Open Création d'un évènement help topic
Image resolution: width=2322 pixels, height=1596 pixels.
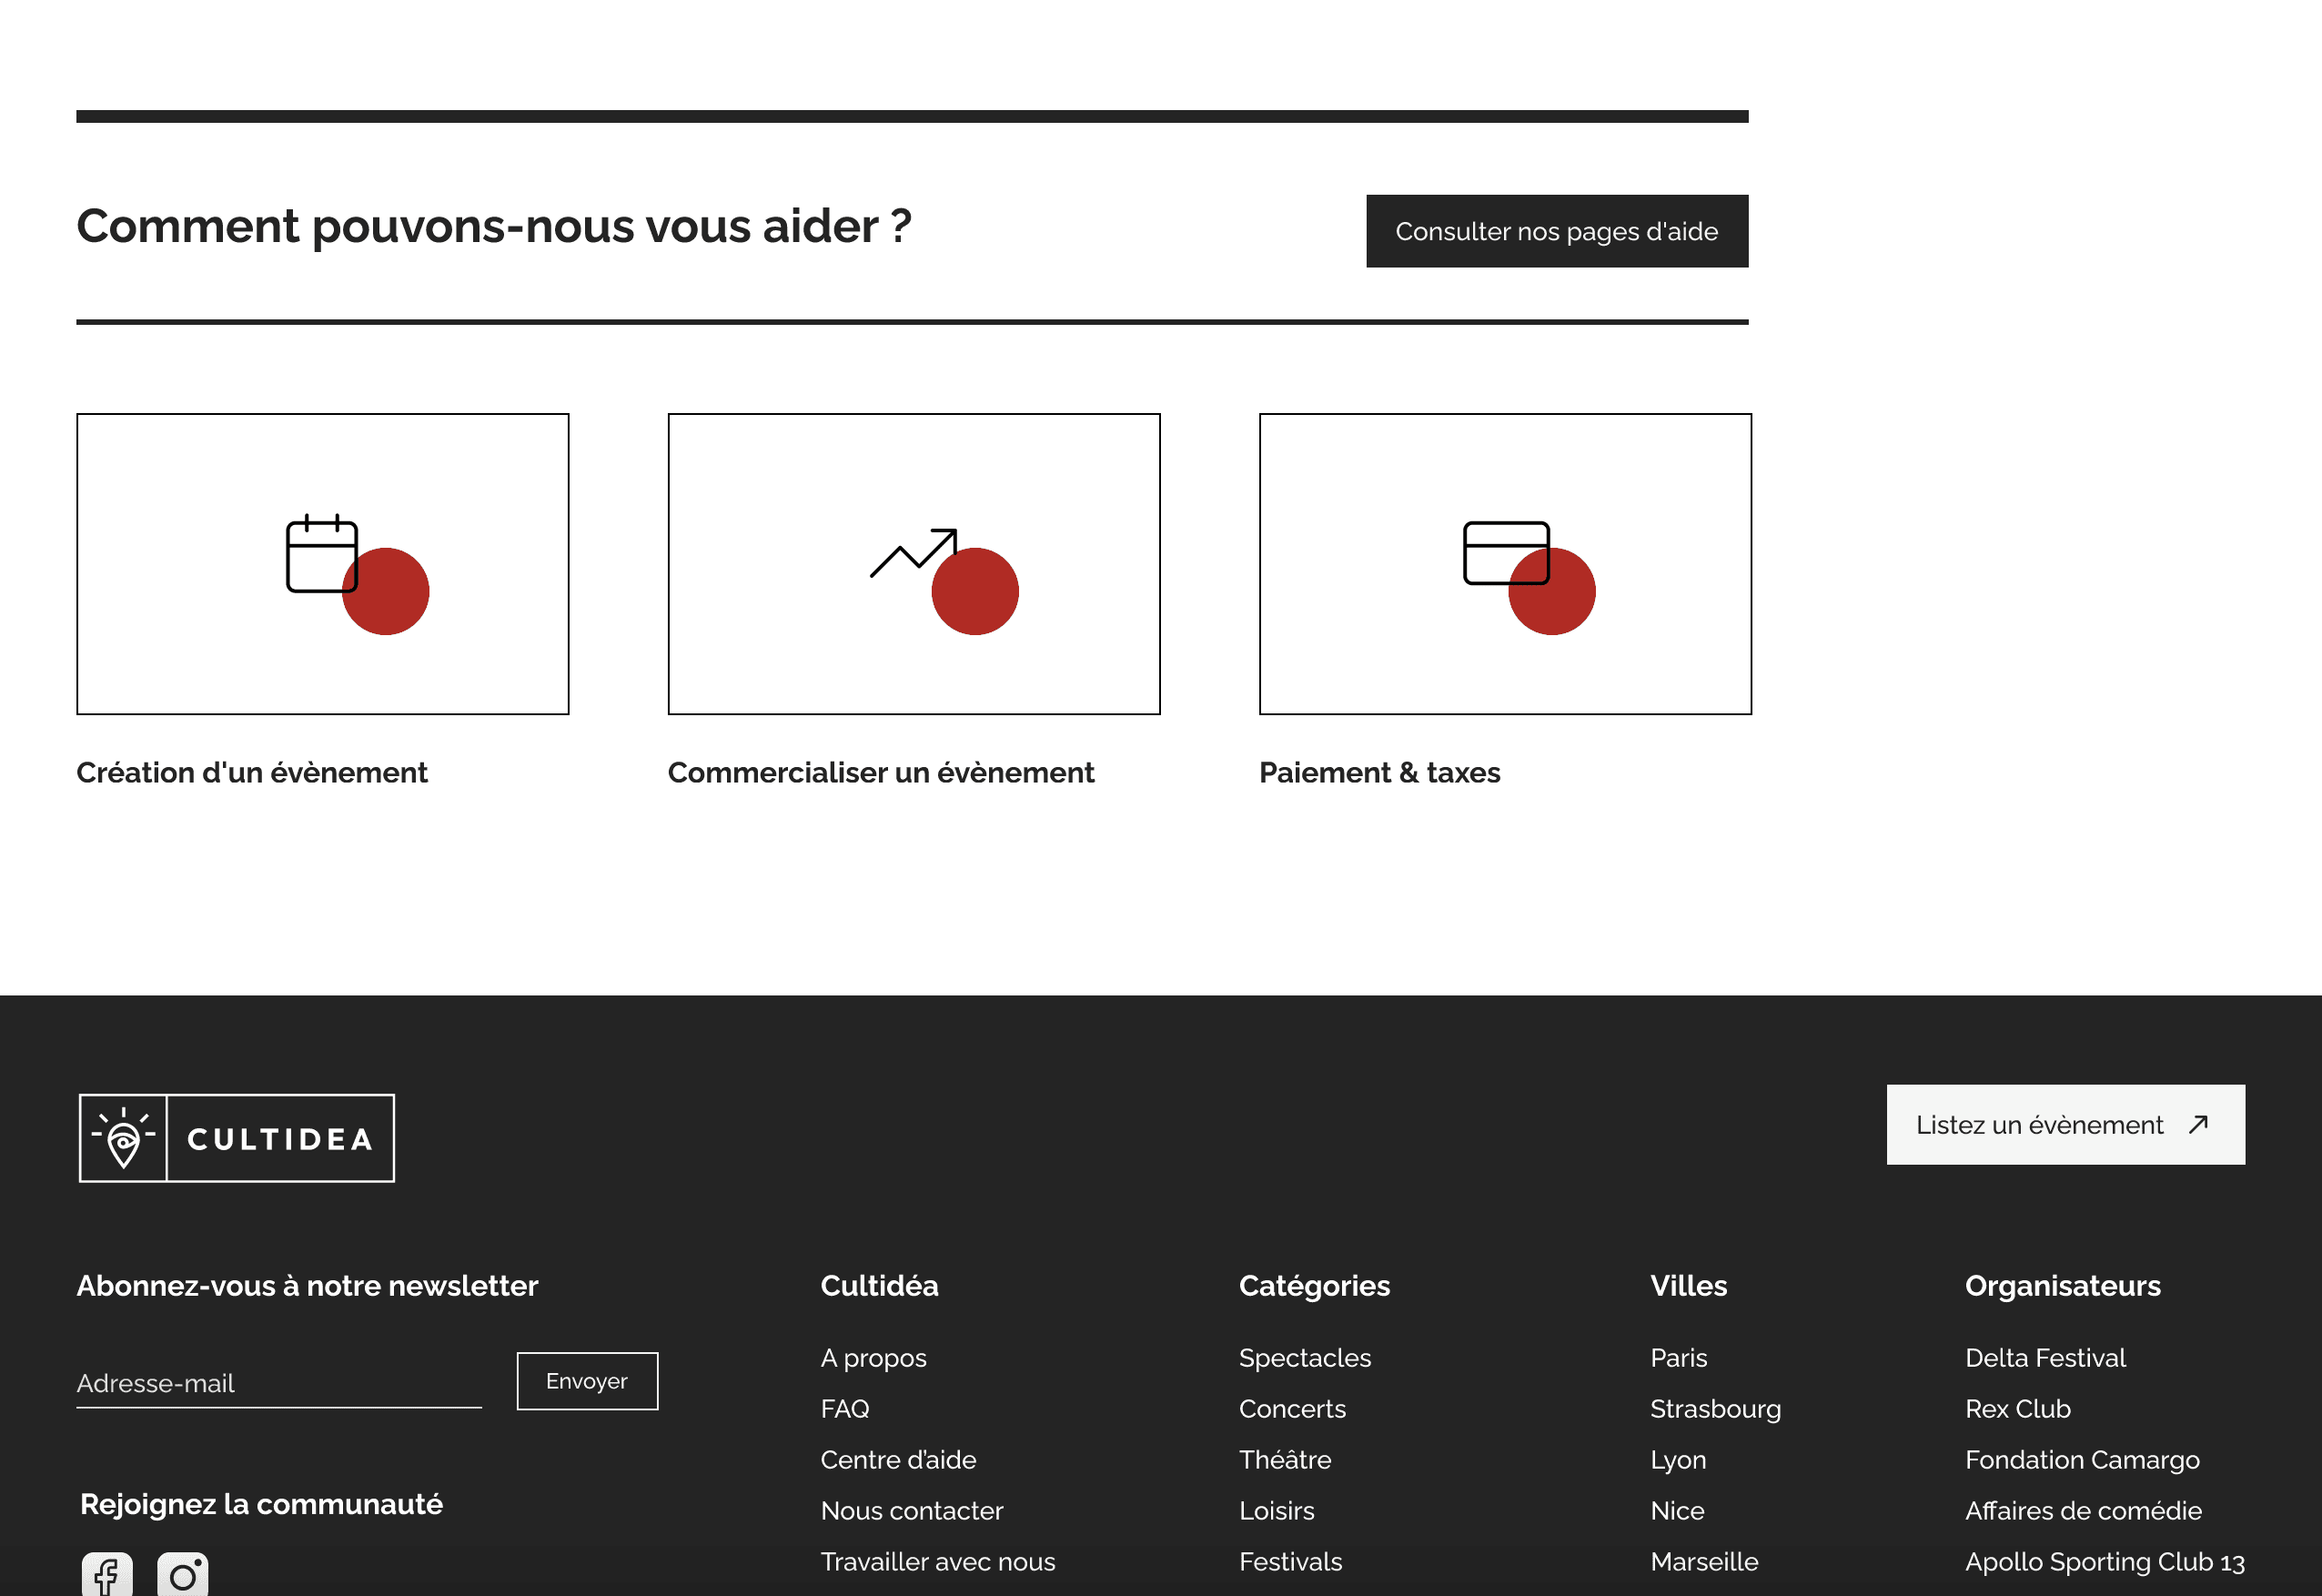[252, 773]
